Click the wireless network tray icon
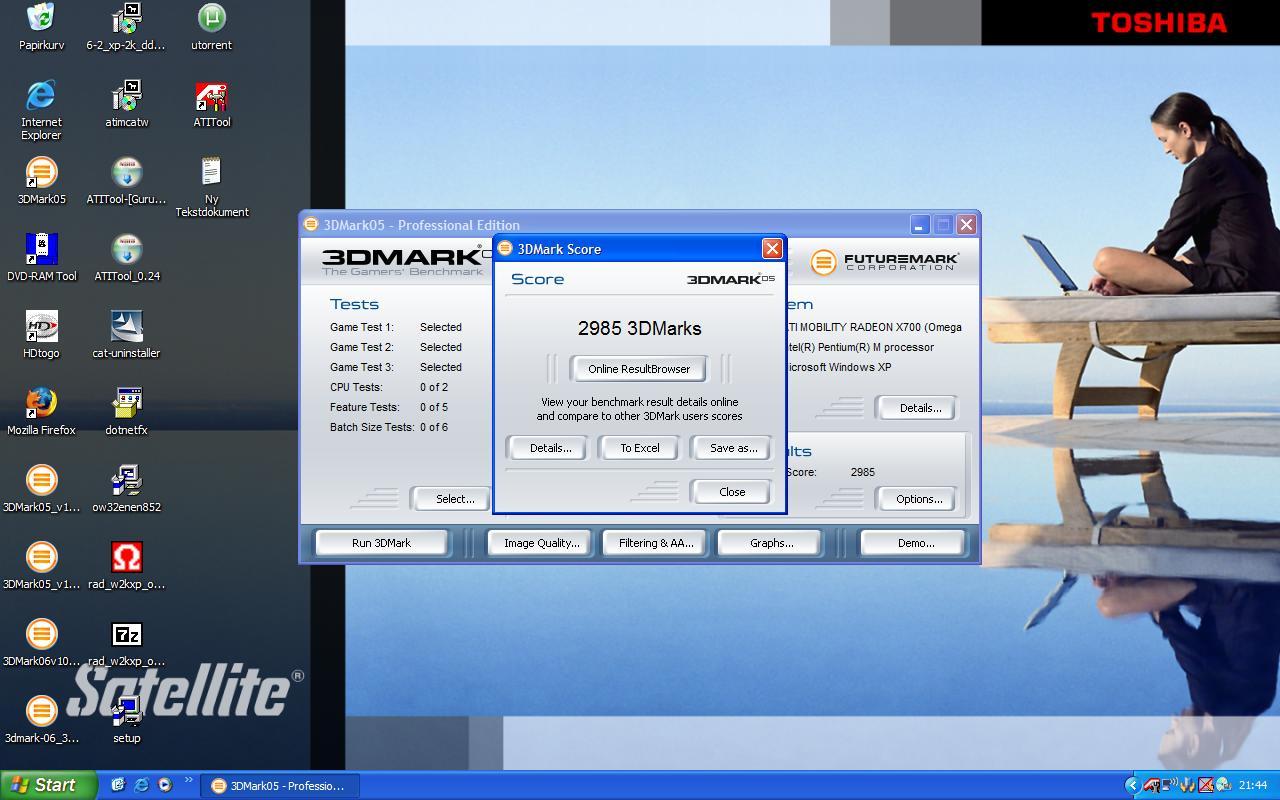The height and width of the screenshot is (800, 1280). pos(1169,785)
